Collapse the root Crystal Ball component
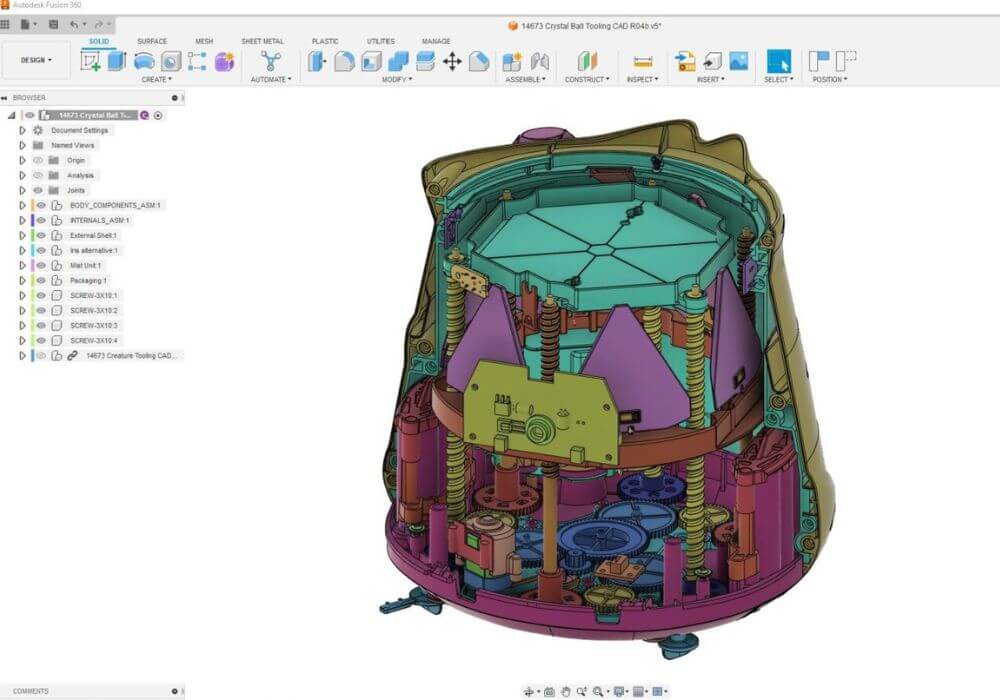Image resolution: width=1000 pixels, height=700 pixels. click(11, 115)
